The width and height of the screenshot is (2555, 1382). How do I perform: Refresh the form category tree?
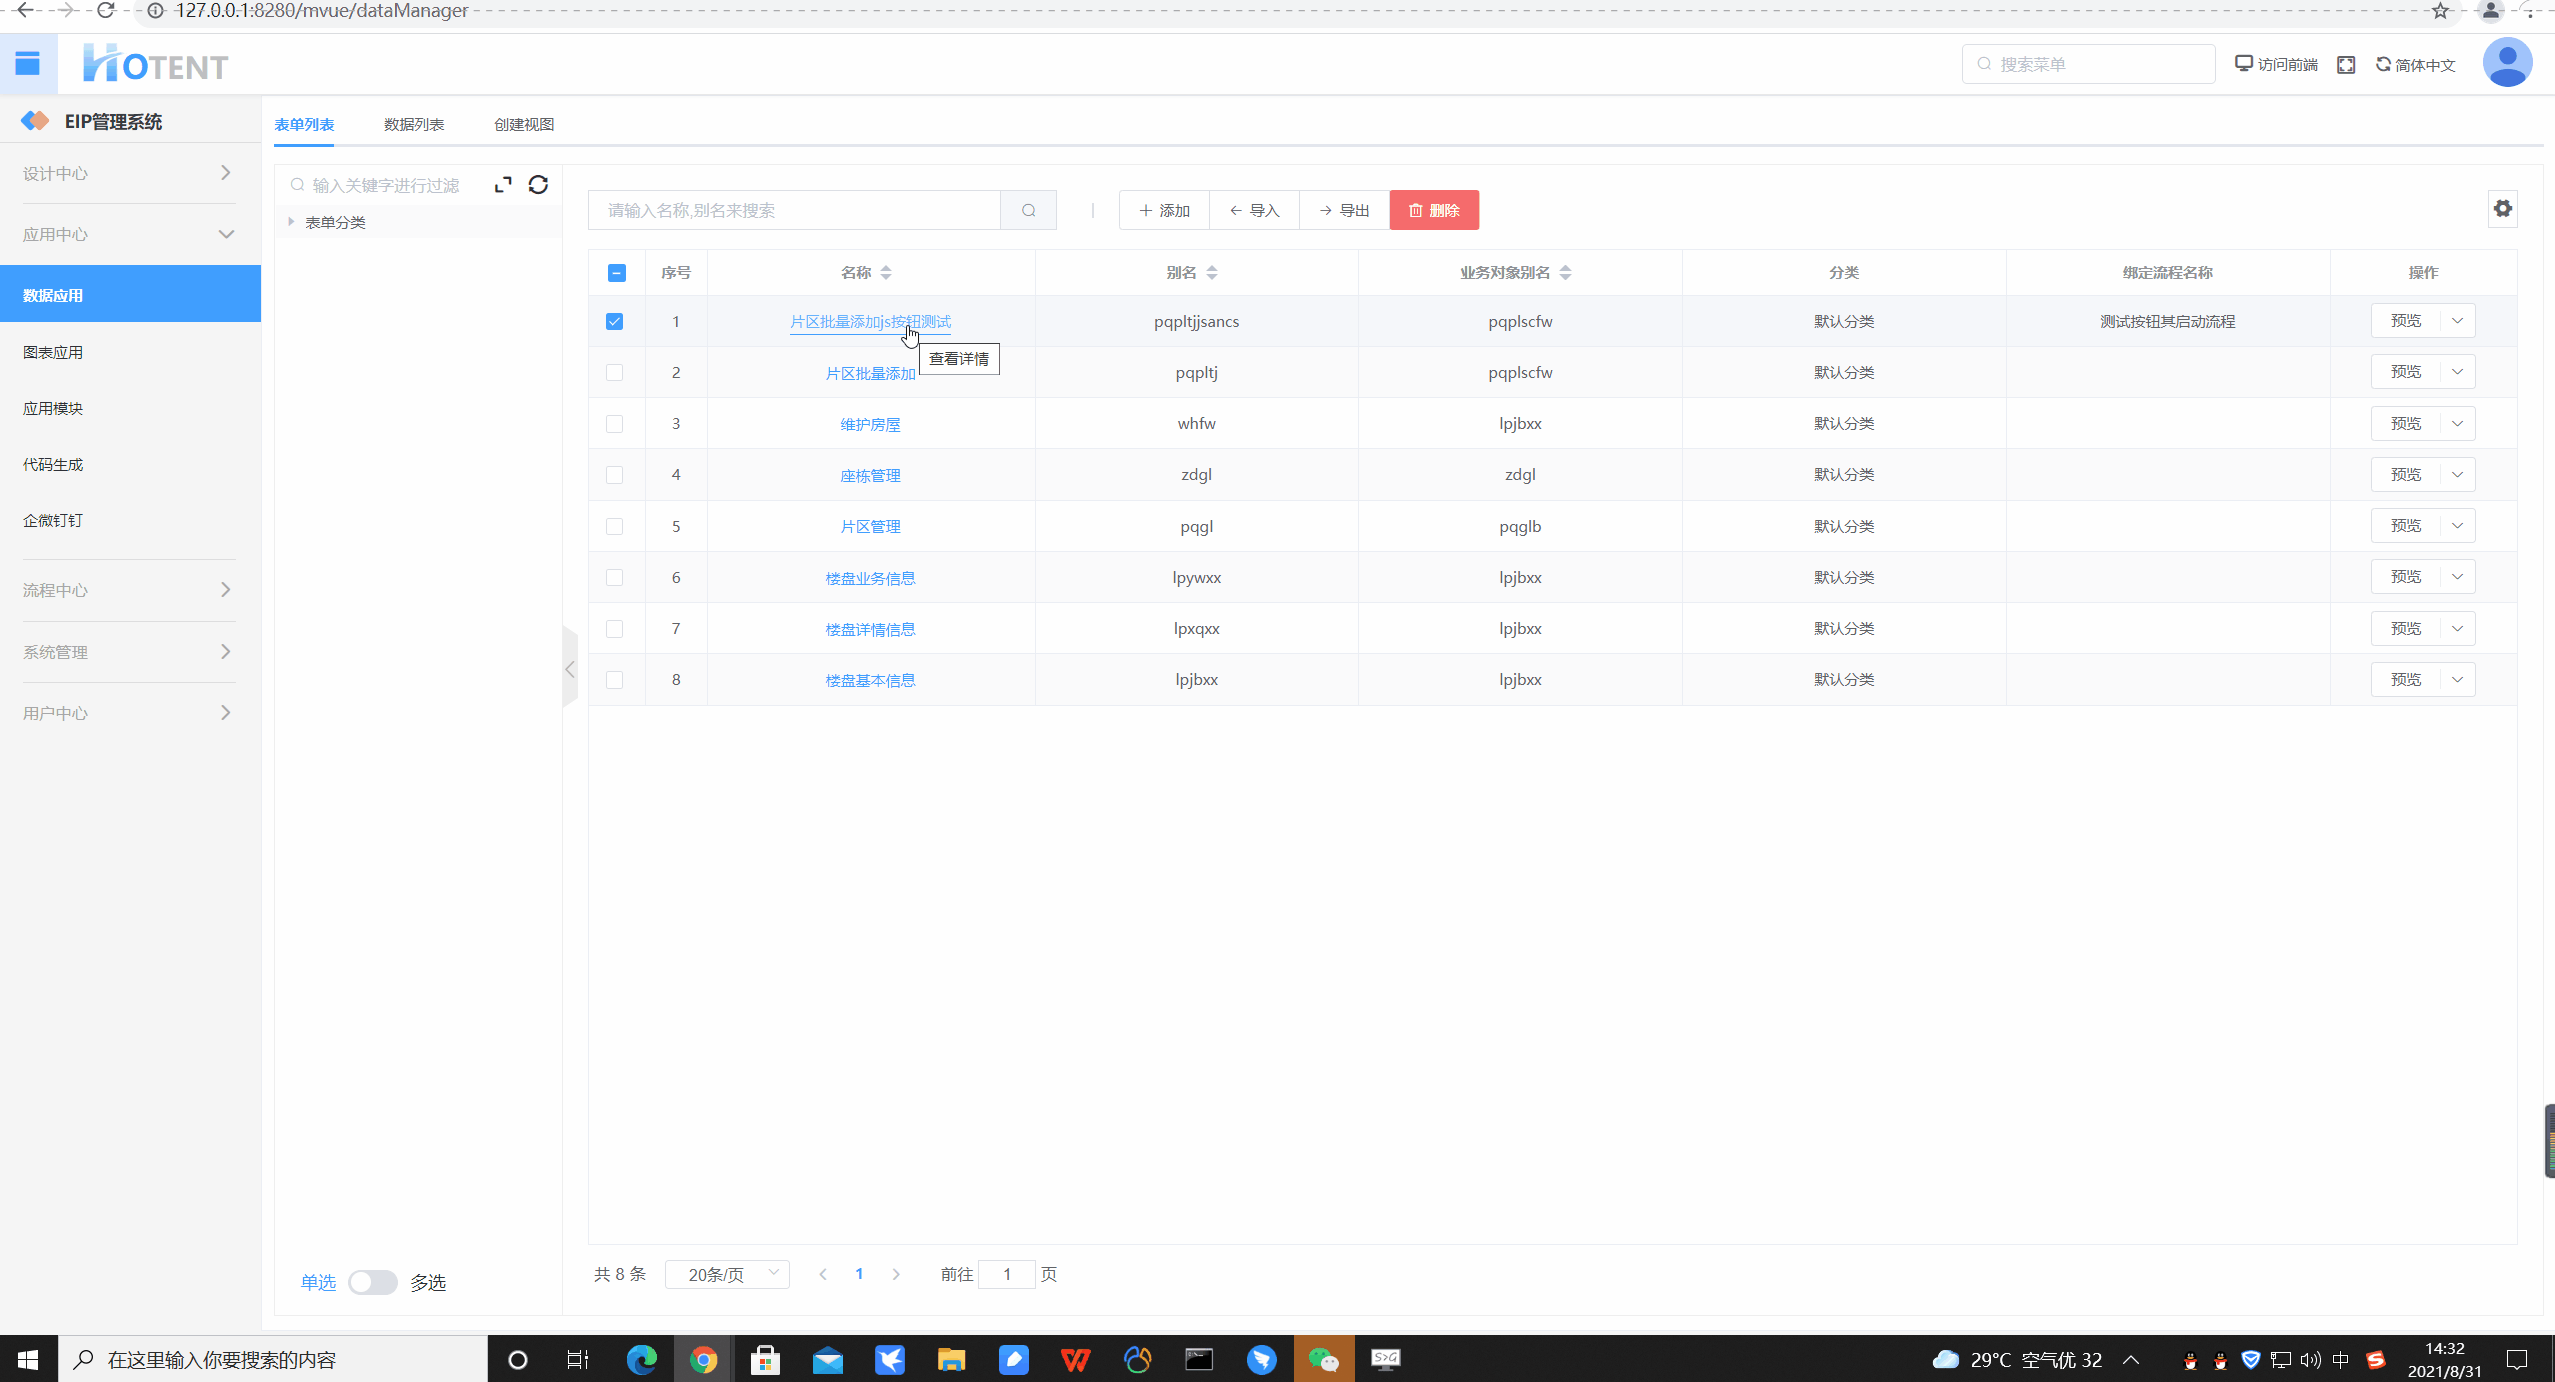pyautogui.click(x=538, y=184)
